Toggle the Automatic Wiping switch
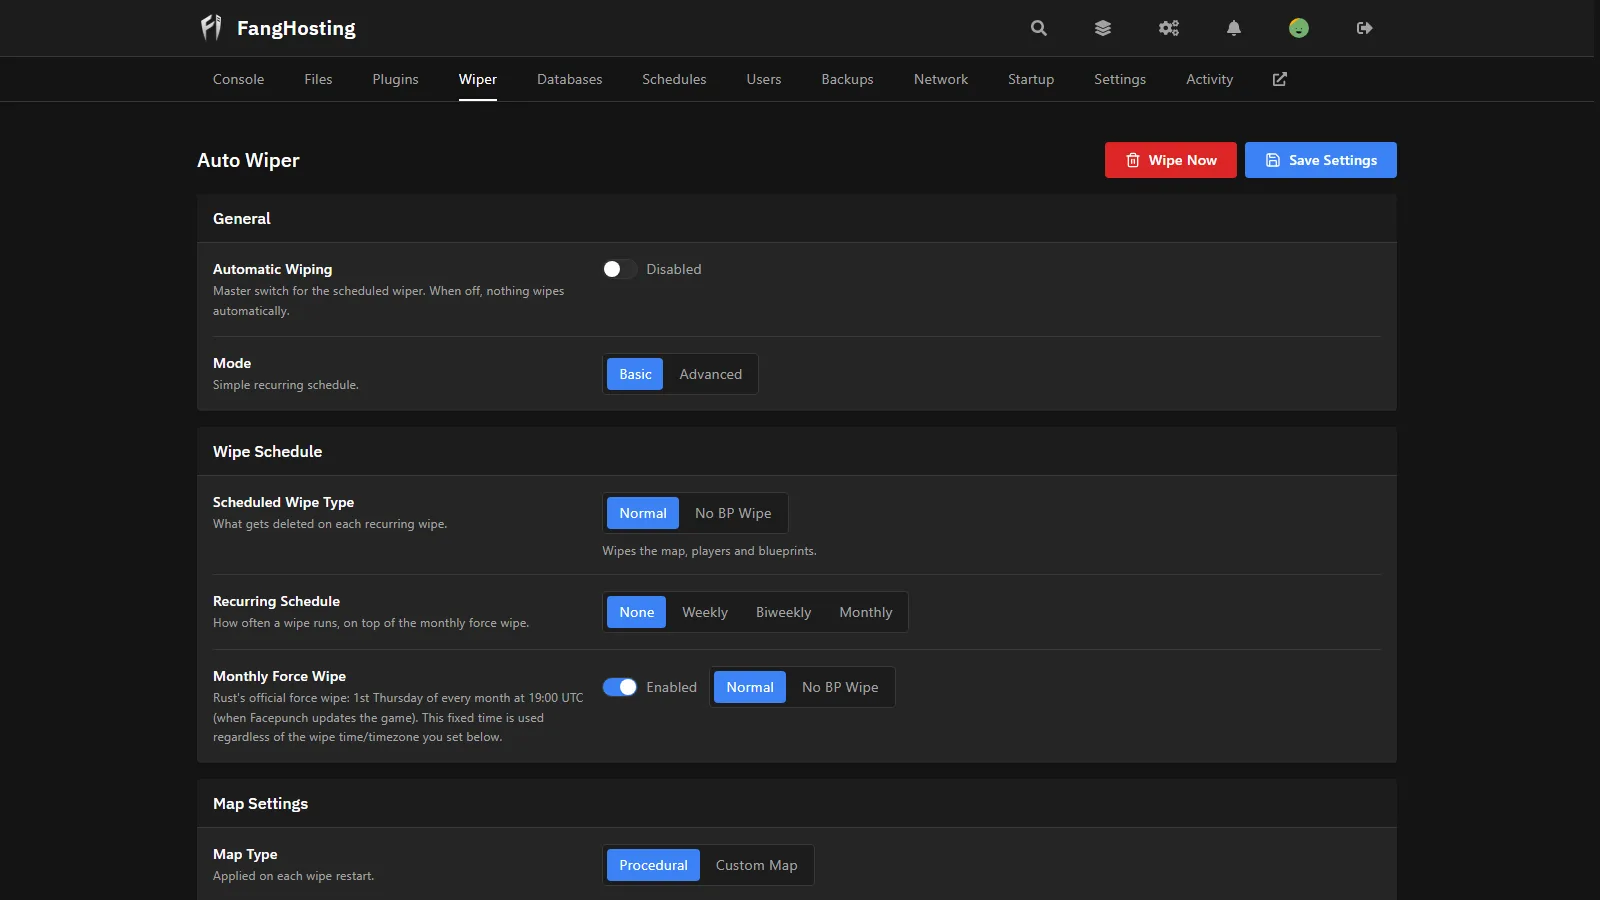 click(x=619, y=269)
